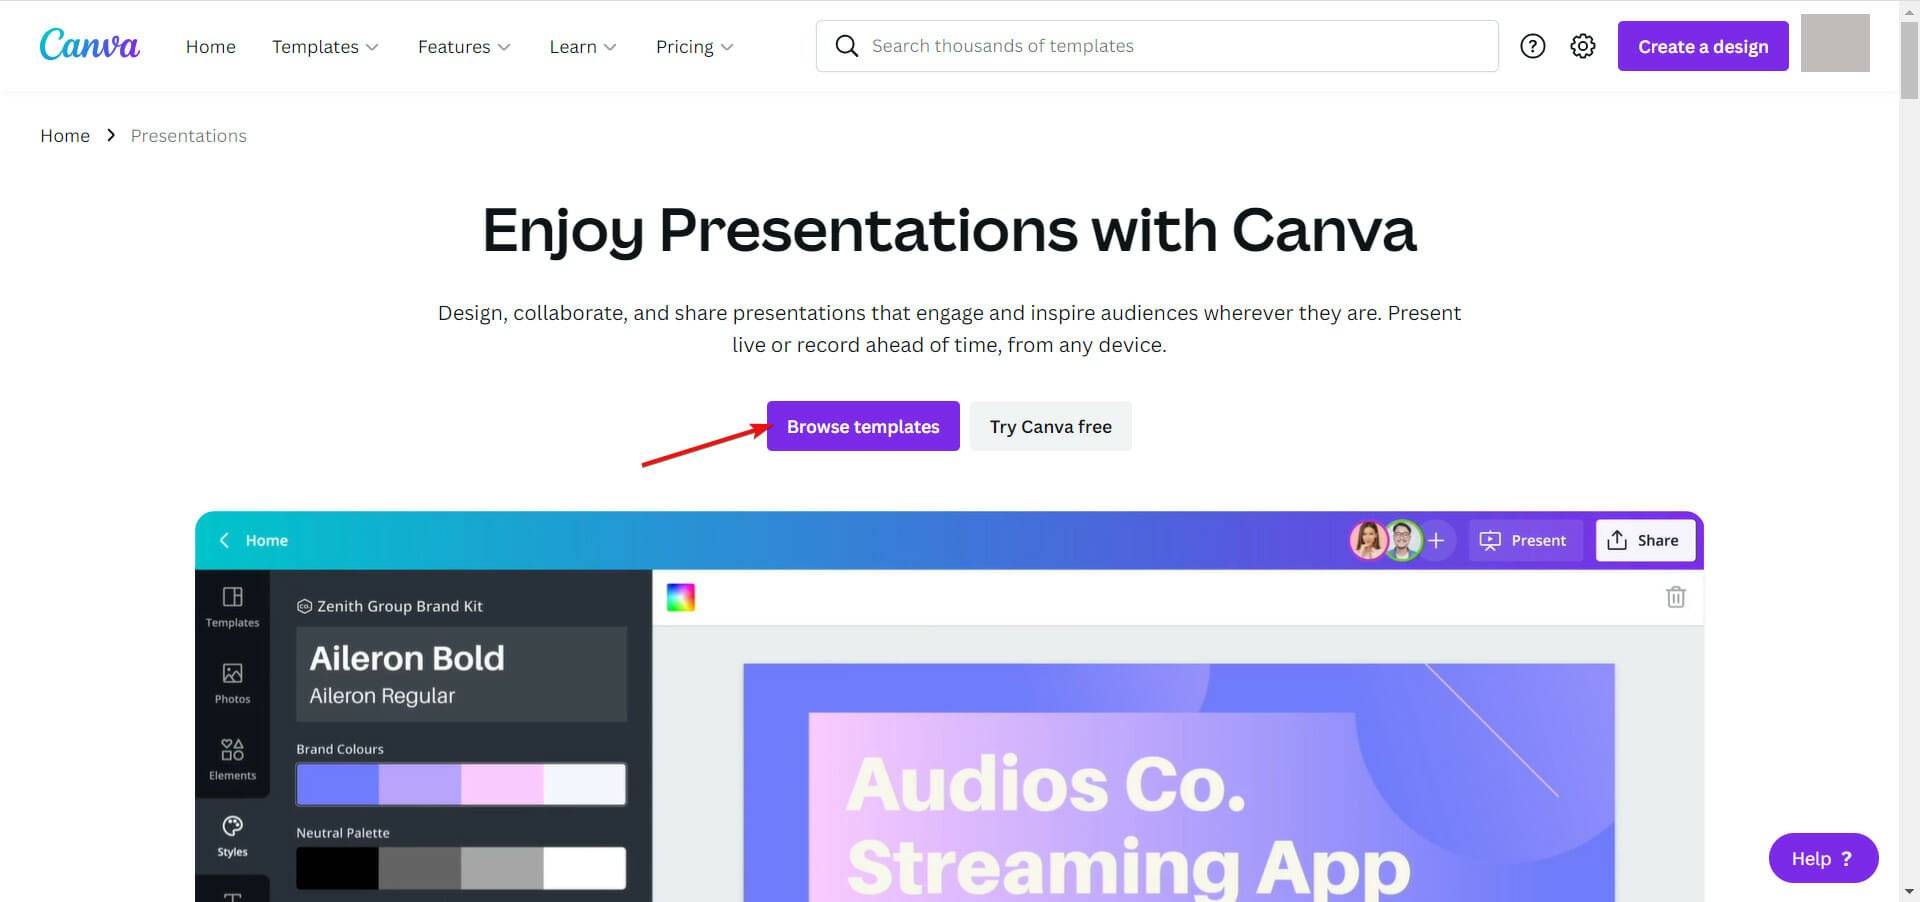Screen dimensions: 1920x902
Task: Open the Features dropdown
Action: 463,46
